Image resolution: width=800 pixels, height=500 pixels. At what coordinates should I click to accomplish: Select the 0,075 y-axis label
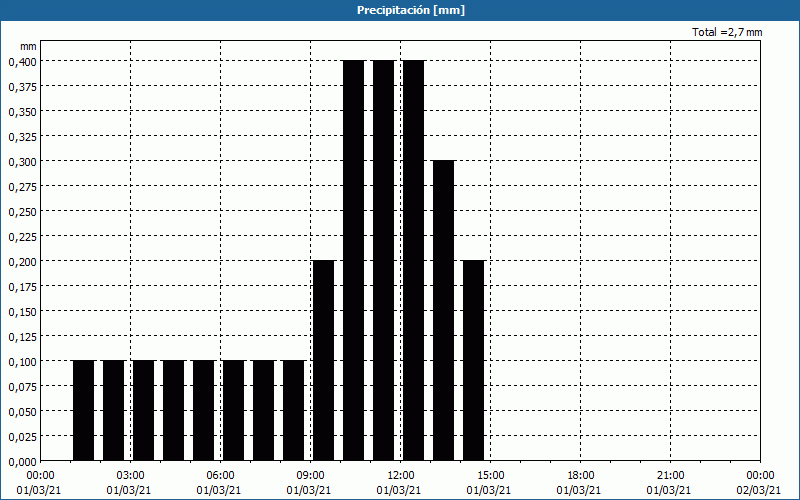coord(23,386)
